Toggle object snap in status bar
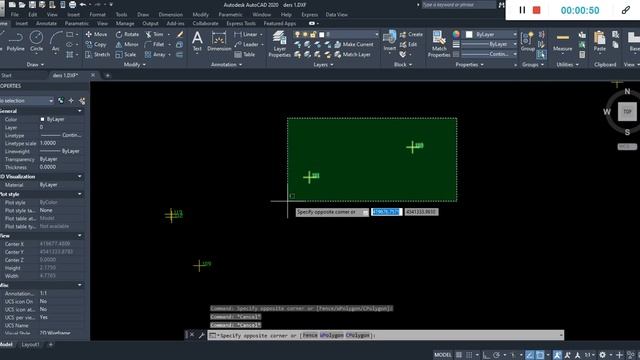The width and height of the screenshot is (640, 360). coord(540,355)
